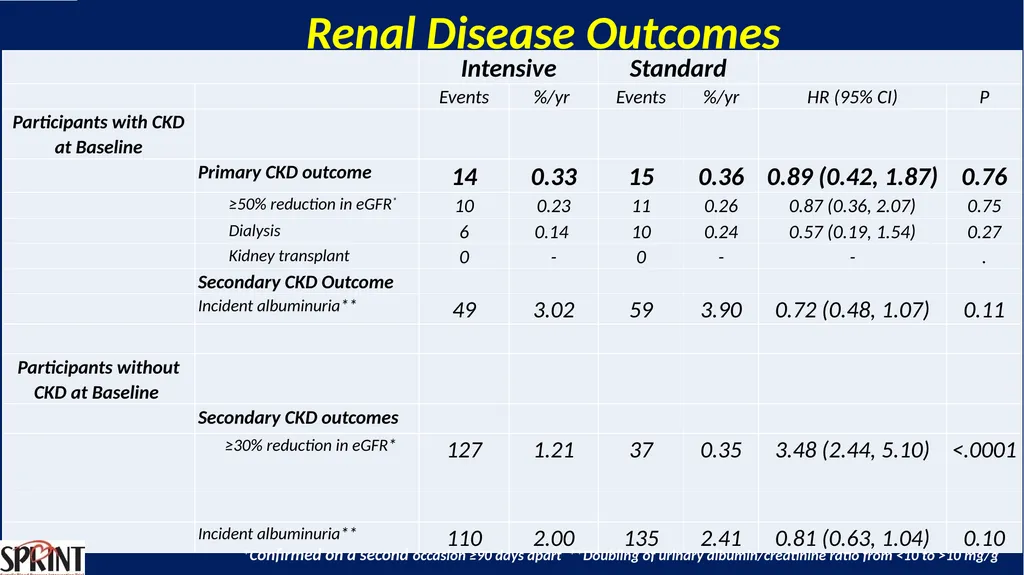This screenshot has width=1024, height=575.
Task: Click the standard events value '11'
Action: 641,206
